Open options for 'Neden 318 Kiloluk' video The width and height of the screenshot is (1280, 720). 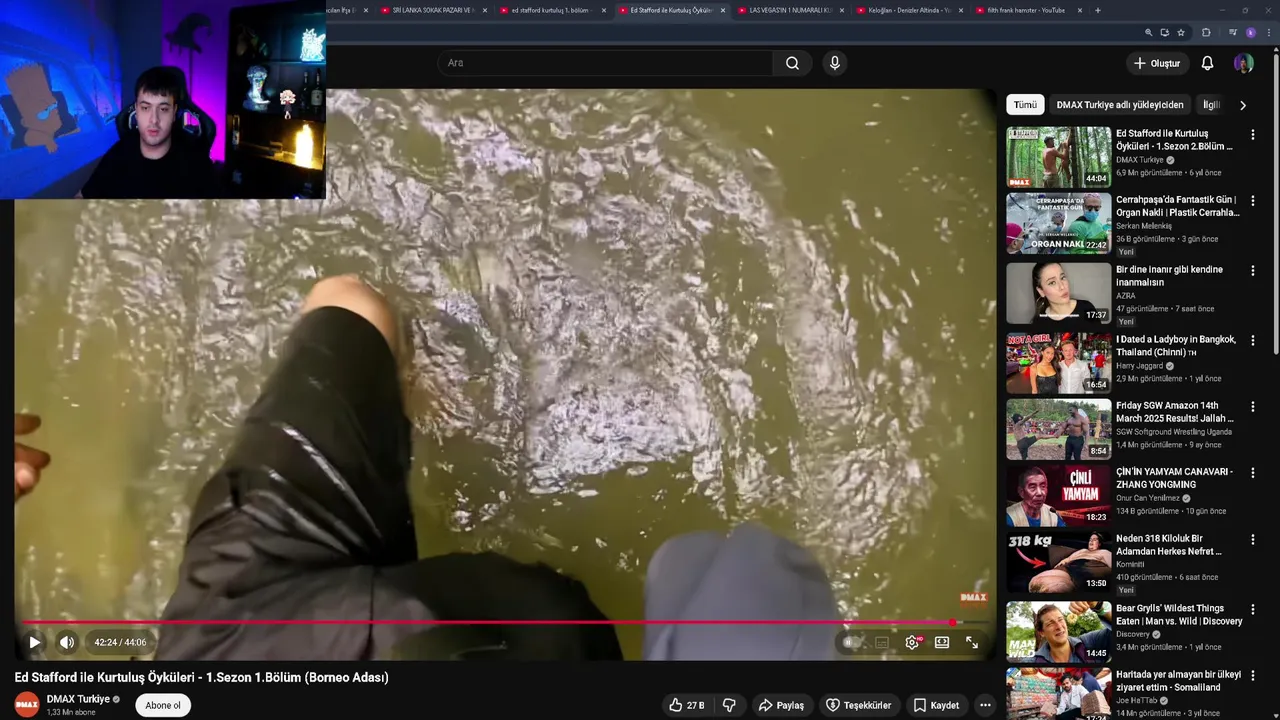pos(1252,540)
